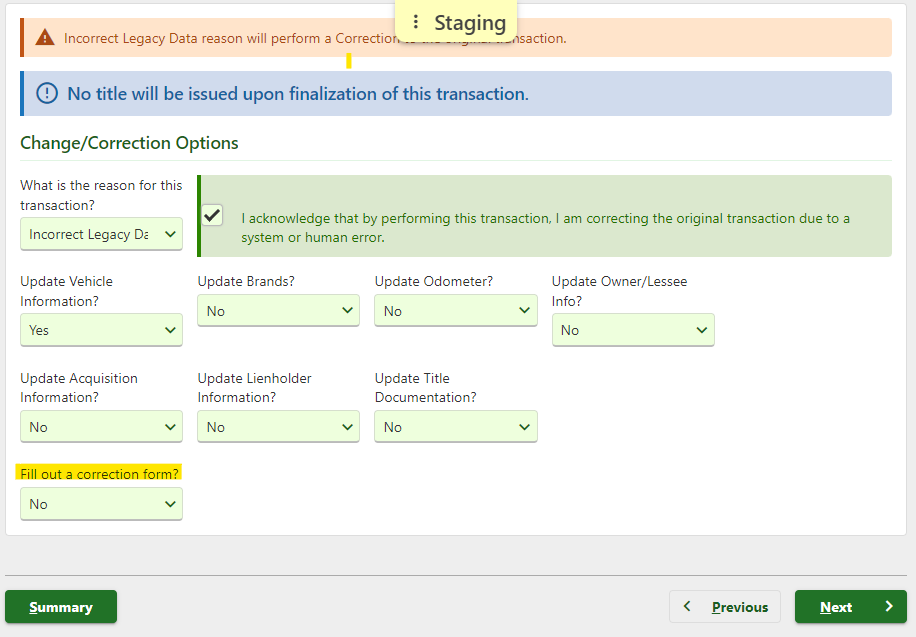916x637 pixels.
Task: Expand Update Acquisition Information dropdown
Action: (101, 427)
